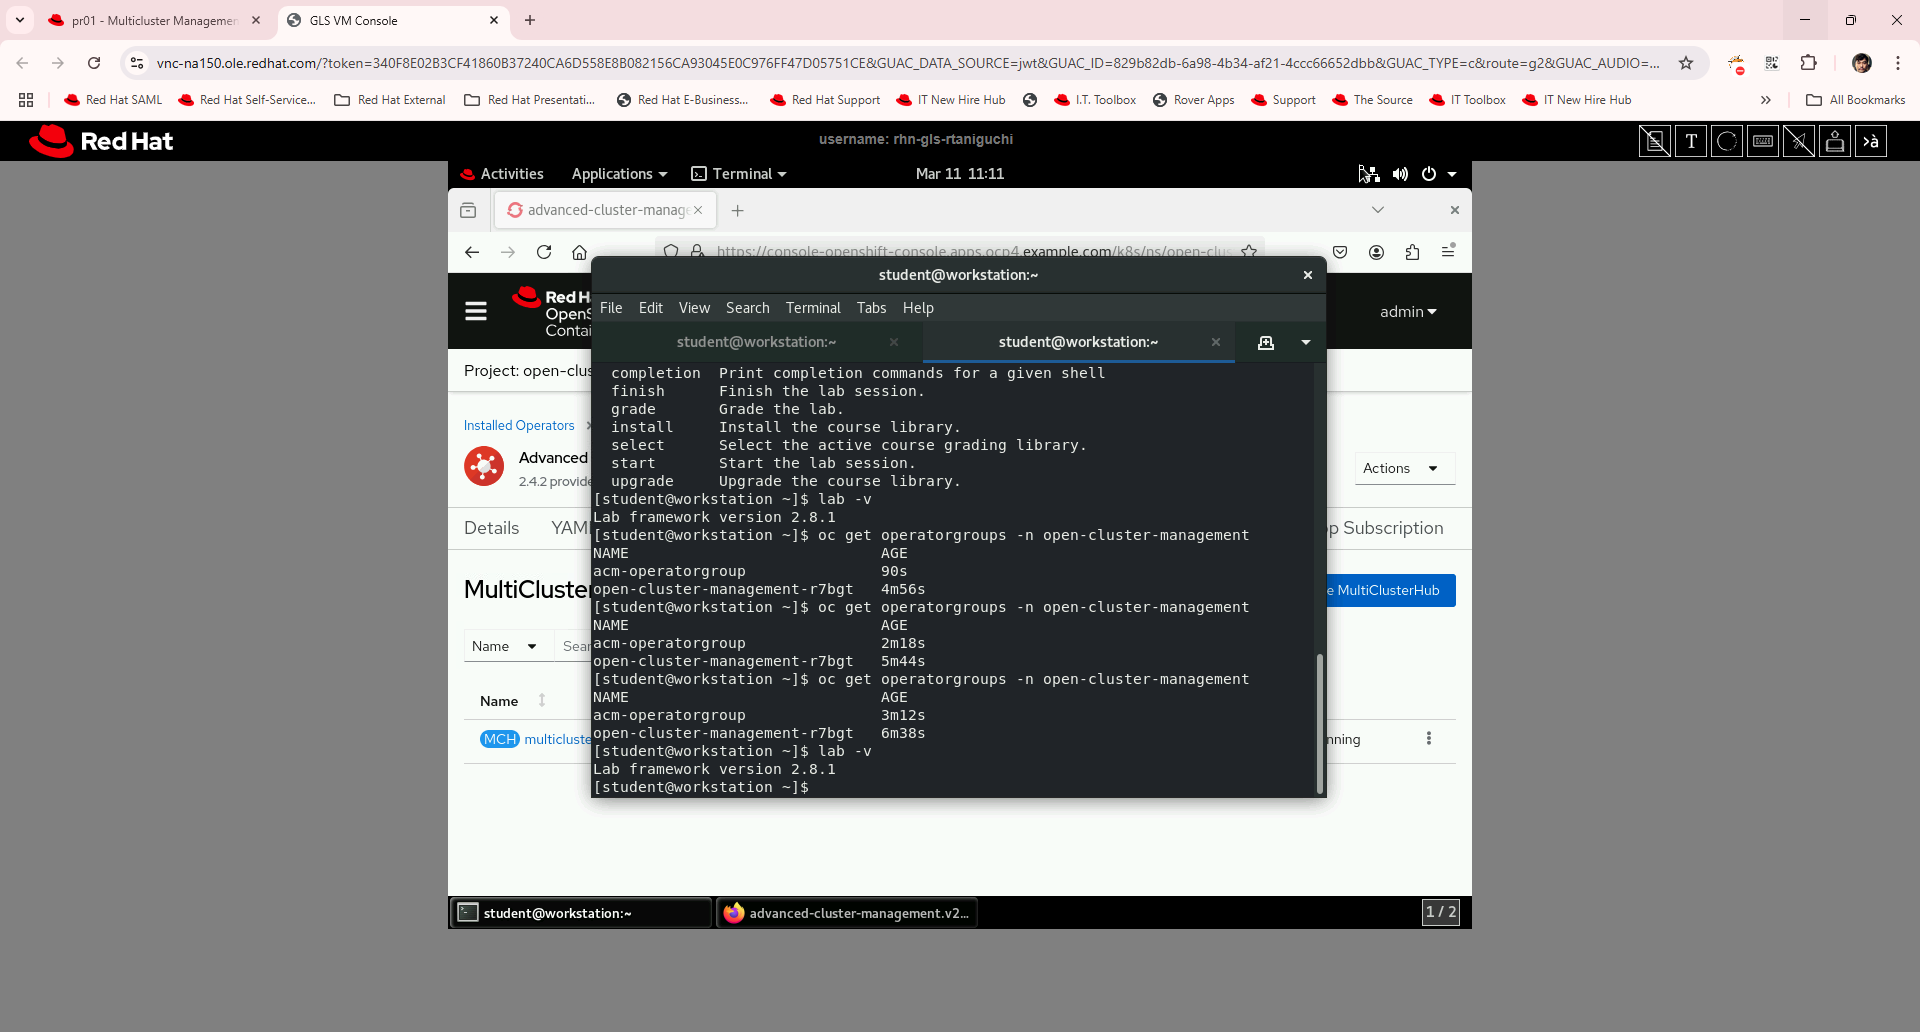Open Firefox Pocket save icon
The height and width of the screenshot is (1032, 1920).
point(1340,252)
